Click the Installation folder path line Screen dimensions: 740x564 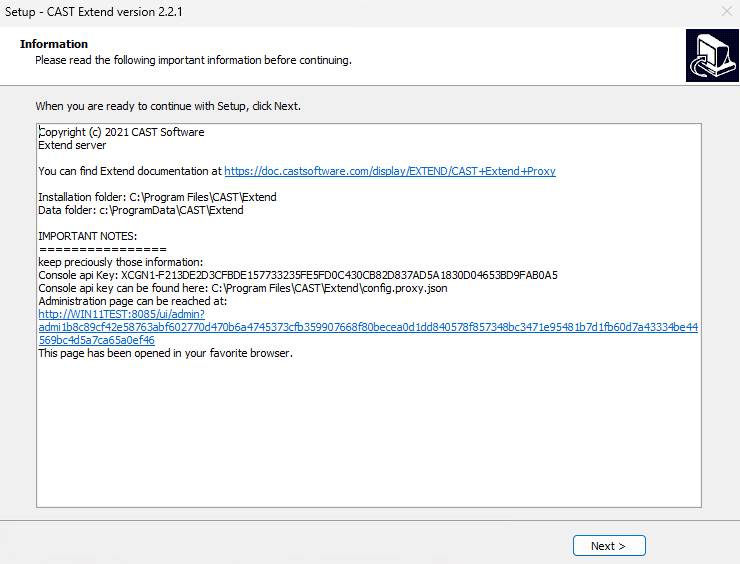coord(157,197)
